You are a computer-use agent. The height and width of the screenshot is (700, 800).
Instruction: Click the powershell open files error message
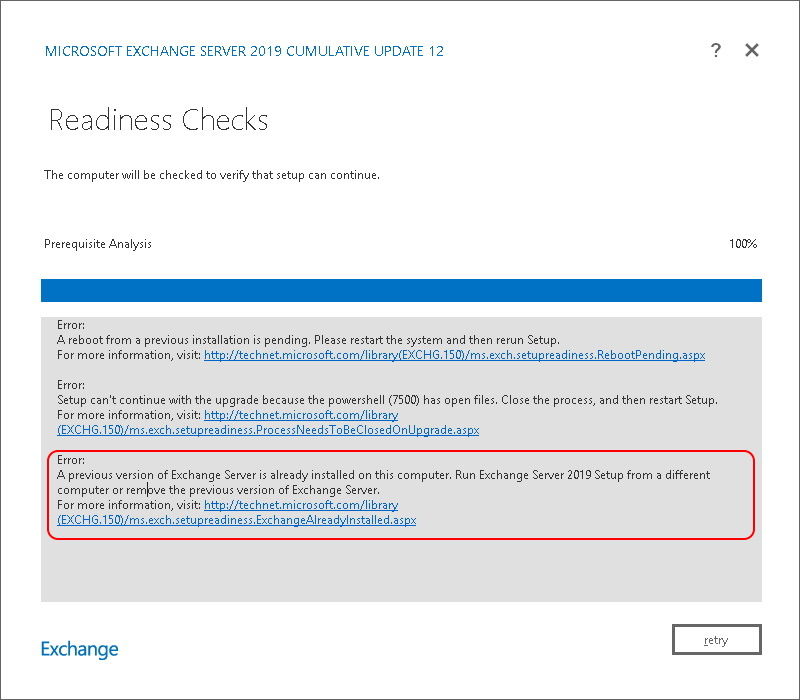tap(387, 400)
